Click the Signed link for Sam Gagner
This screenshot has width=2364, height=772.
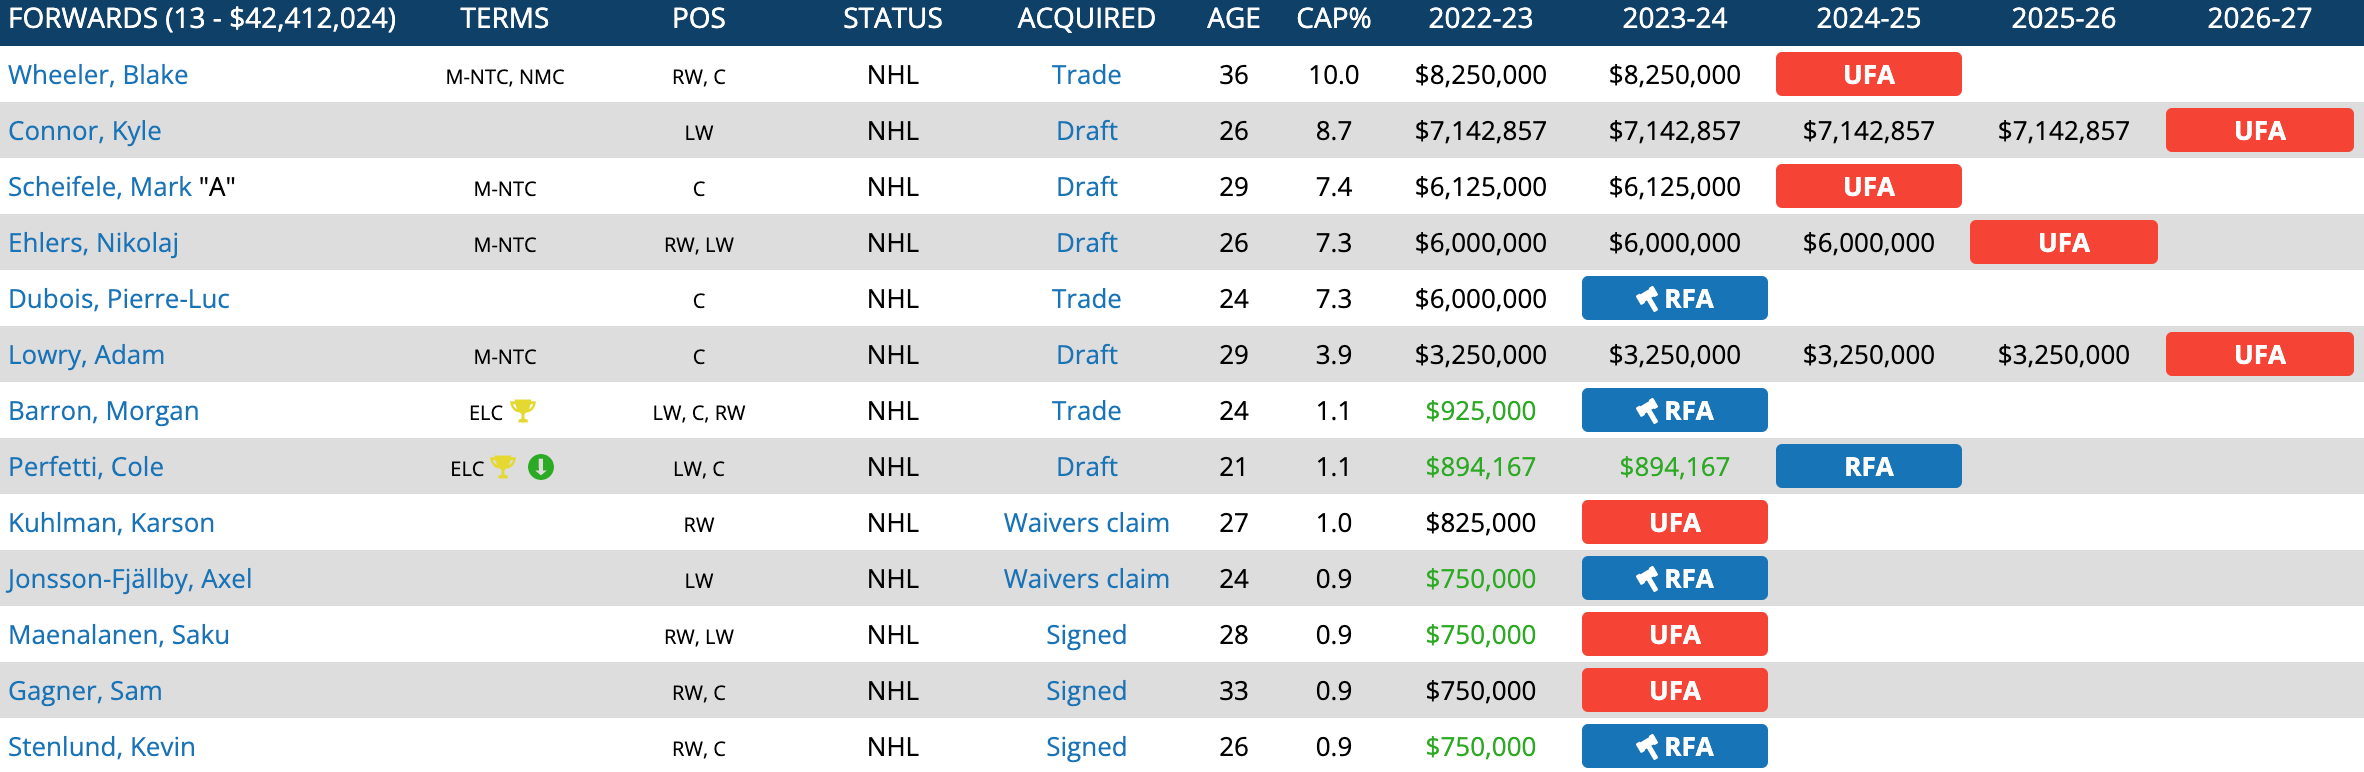click(x=1086, y=691)
